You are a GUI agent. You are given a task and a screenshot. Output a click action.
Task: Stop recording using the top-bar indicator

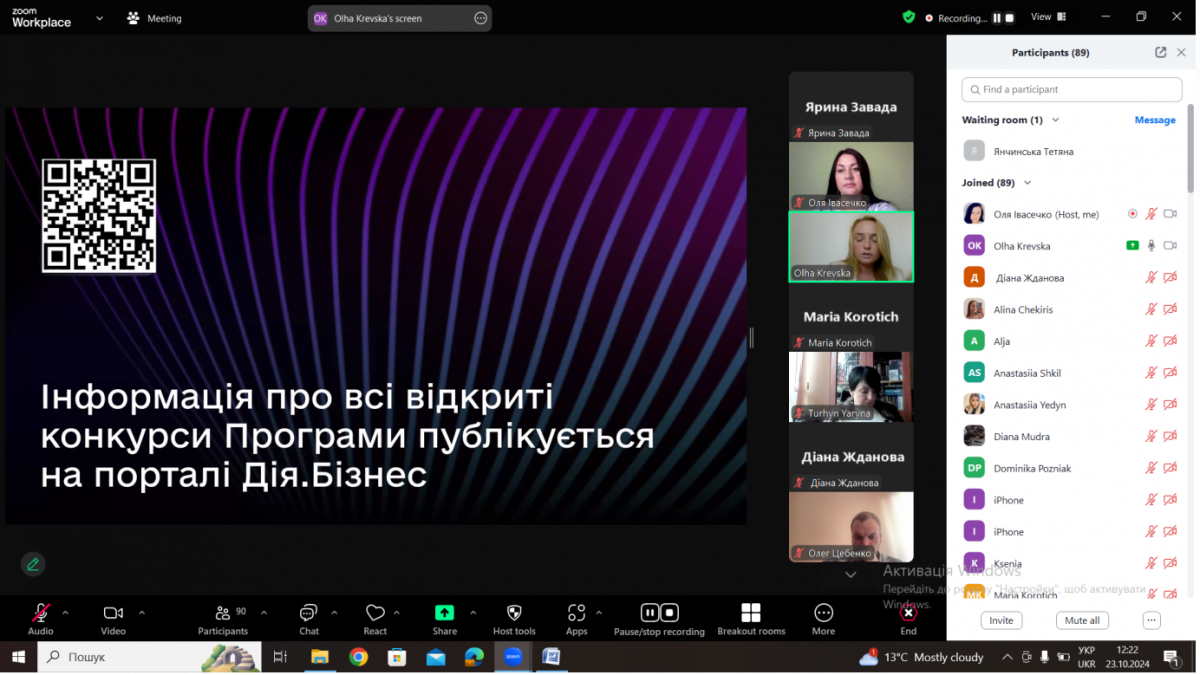[1009, 18]
